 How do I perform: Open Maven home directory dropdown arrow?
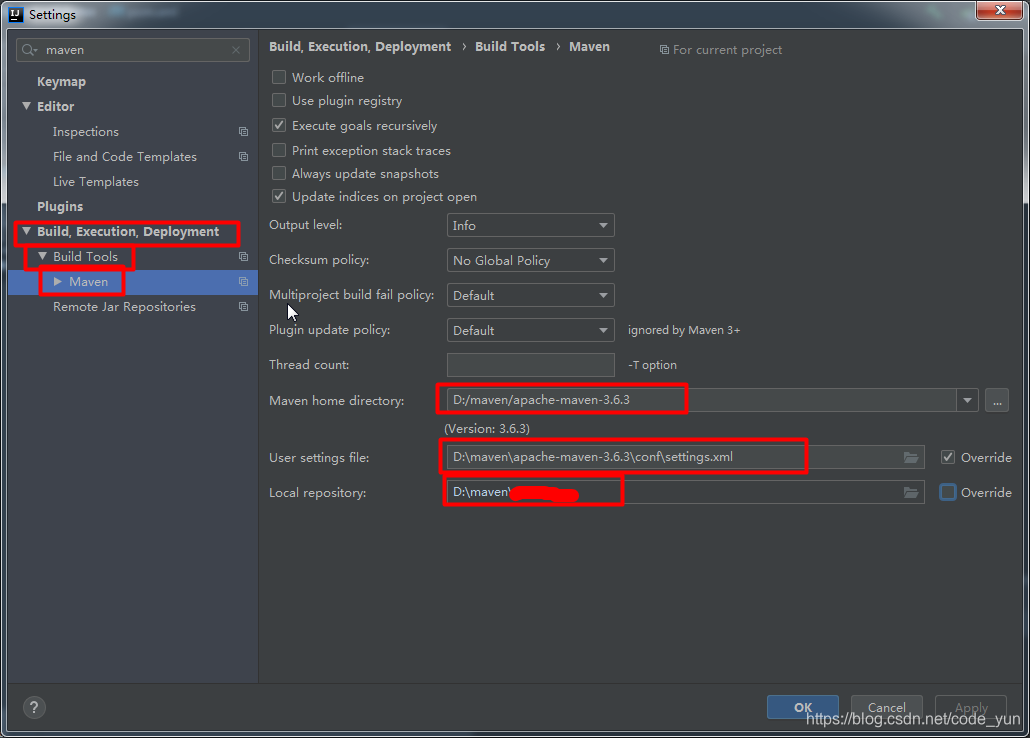coord(967,400)
